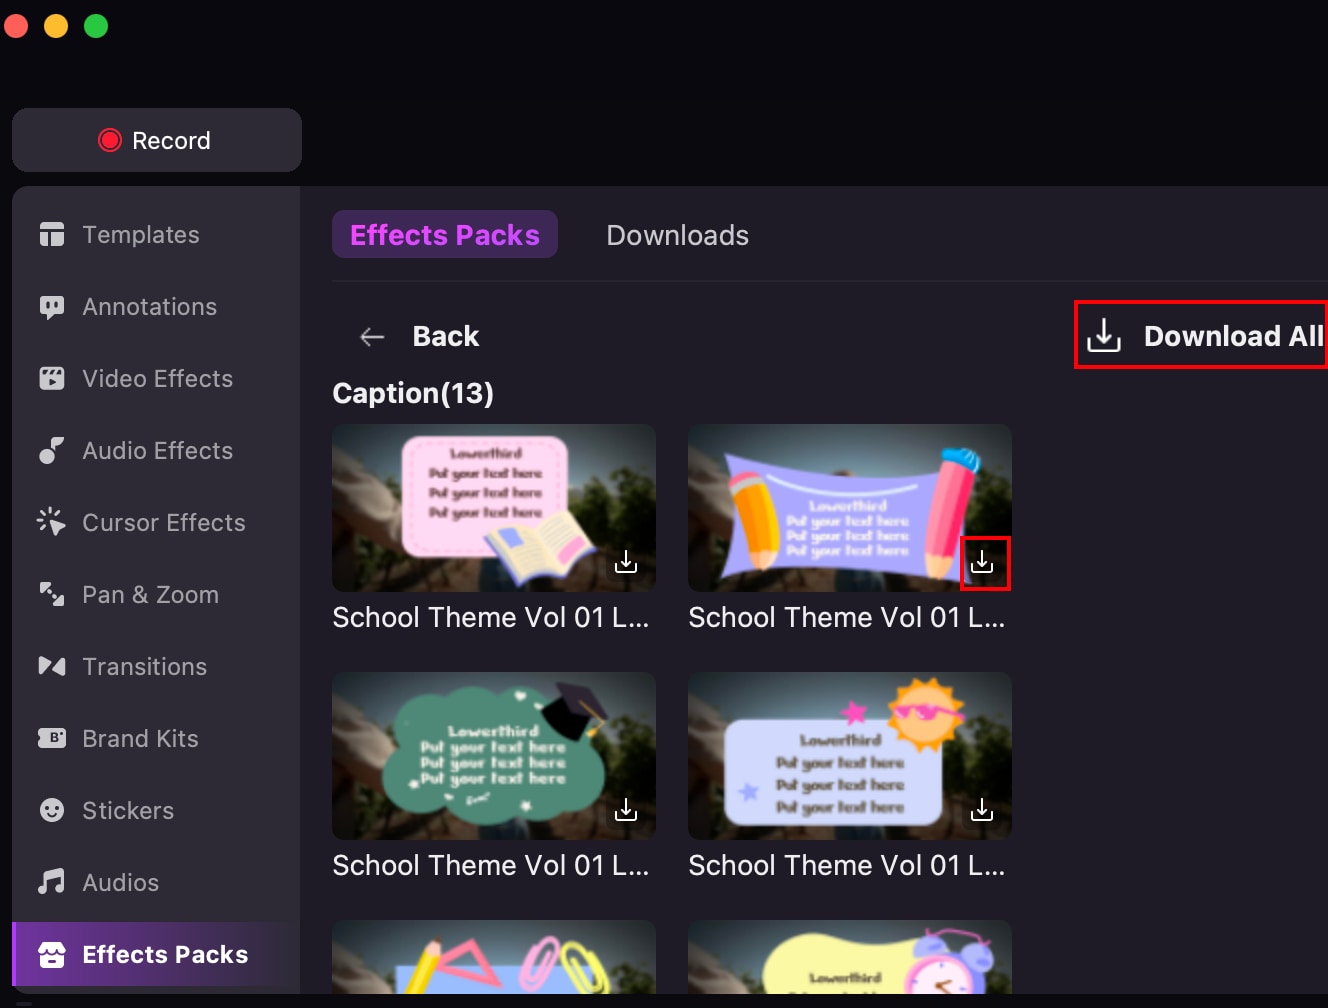The height and width of the screenshot is (1008, 1328).
Task: Open Audios in the sidebar
Action: [120, 883]
